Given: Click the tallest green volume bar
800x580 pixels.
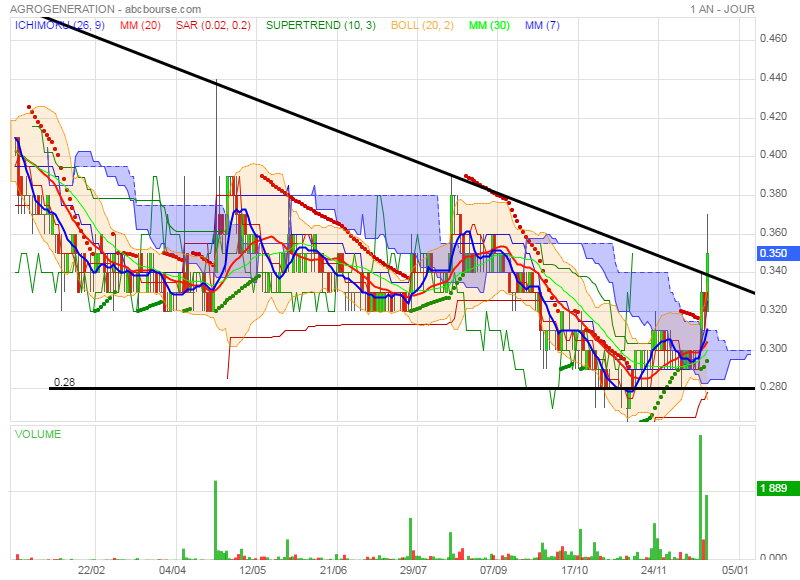Looking at the screenshot, I should [701, 497].
